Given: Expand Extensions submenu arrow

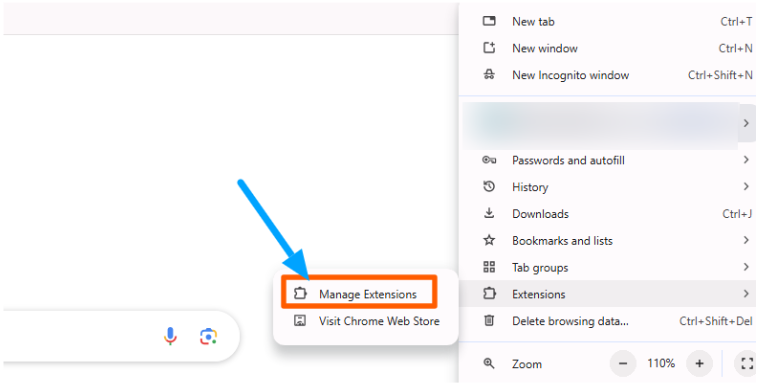Looking at the screenshot, I should pyautogui.click(x=746, y=293).
